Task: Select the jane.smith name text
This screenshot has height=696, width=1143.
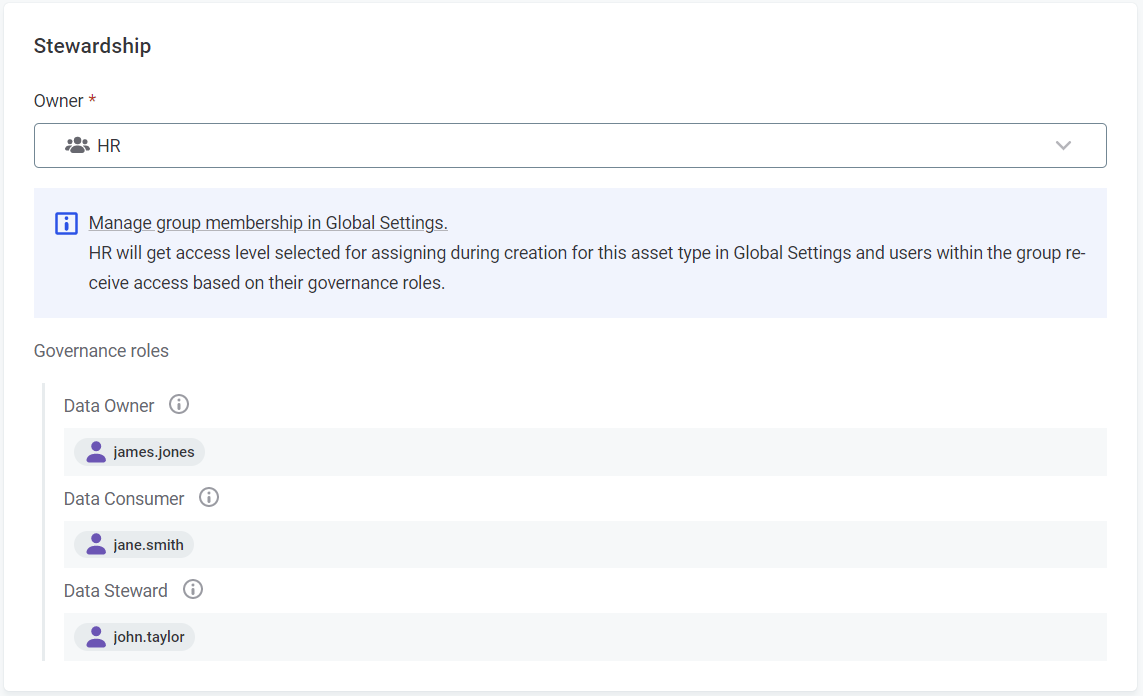Action: (x=148, y=545)
